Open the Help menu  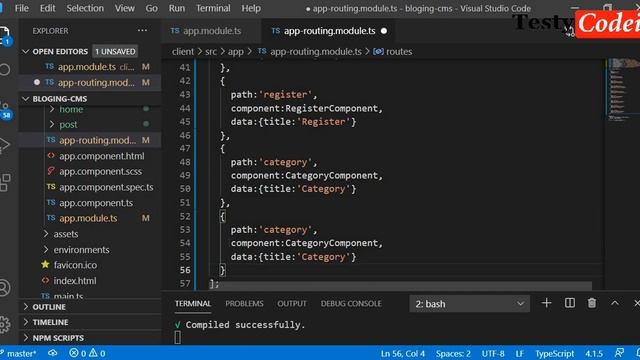[251, 8]
